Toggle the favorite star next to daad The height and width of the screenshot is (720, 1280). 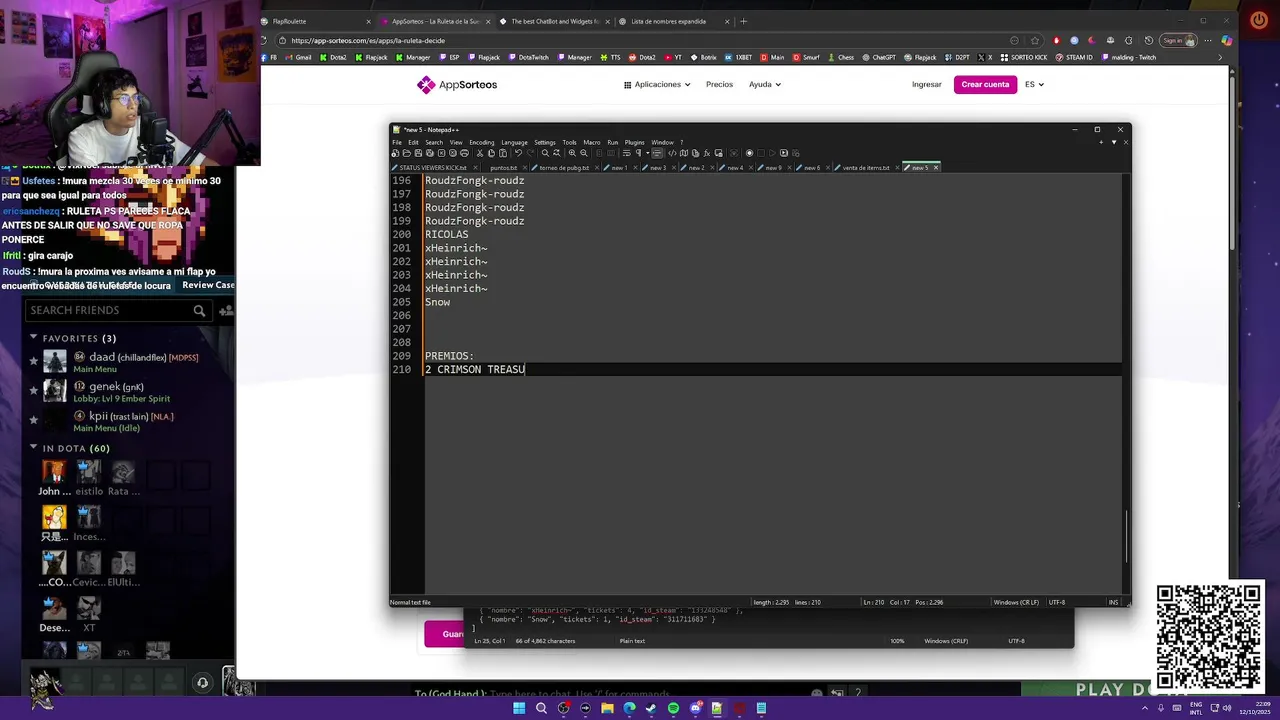coord(33,360)
